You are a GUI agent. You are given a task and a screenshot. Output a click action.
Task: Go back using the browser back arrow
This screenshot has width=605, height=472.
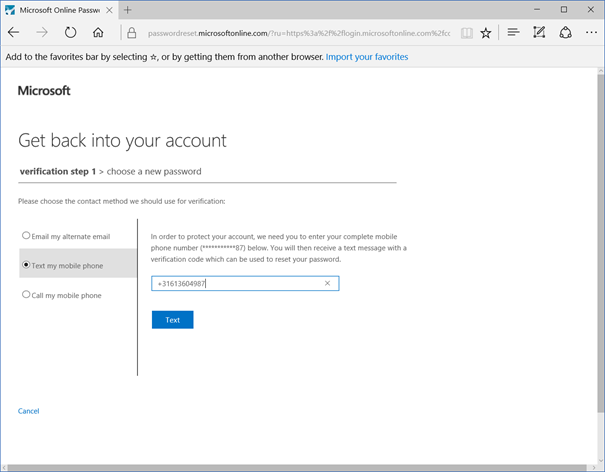[x=14, y=32]
